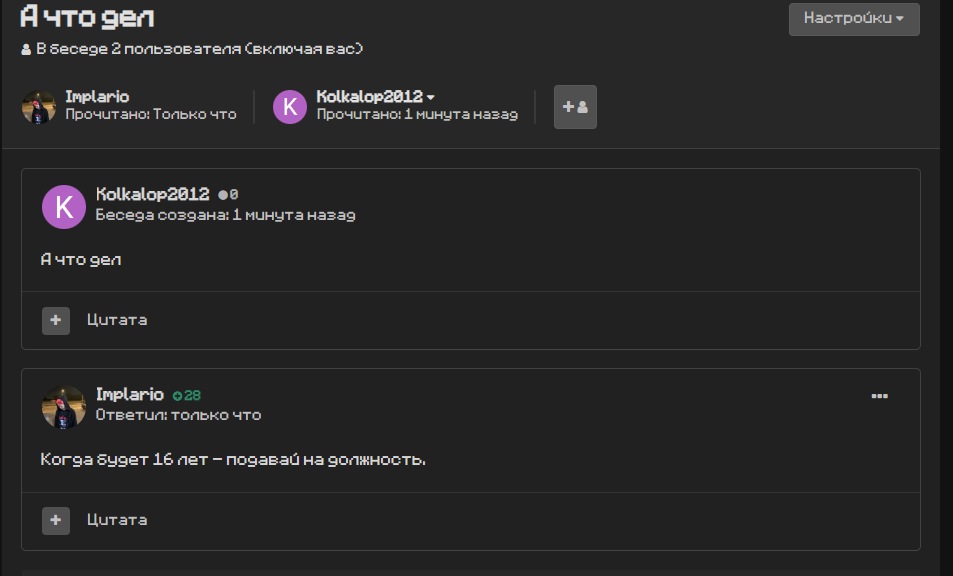Open the Implario author name in the reply
Screen dimensions: 953x576
point(129,394)
